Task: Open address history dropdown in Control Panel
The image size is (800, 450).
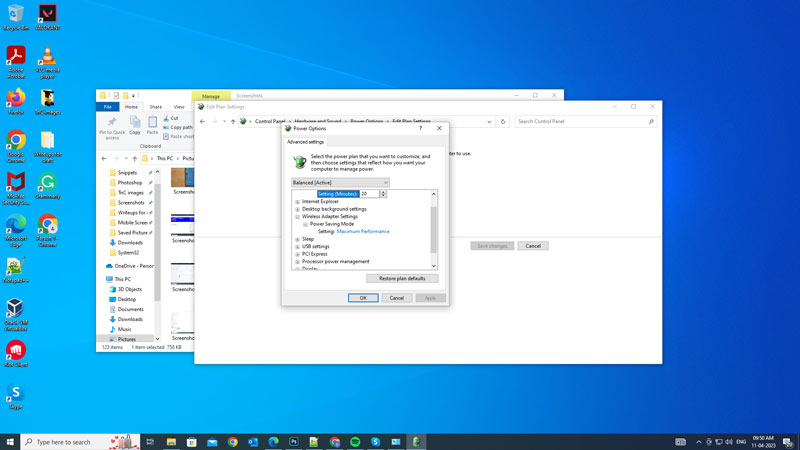Action: pyautogui.click(x=489, y=121)
